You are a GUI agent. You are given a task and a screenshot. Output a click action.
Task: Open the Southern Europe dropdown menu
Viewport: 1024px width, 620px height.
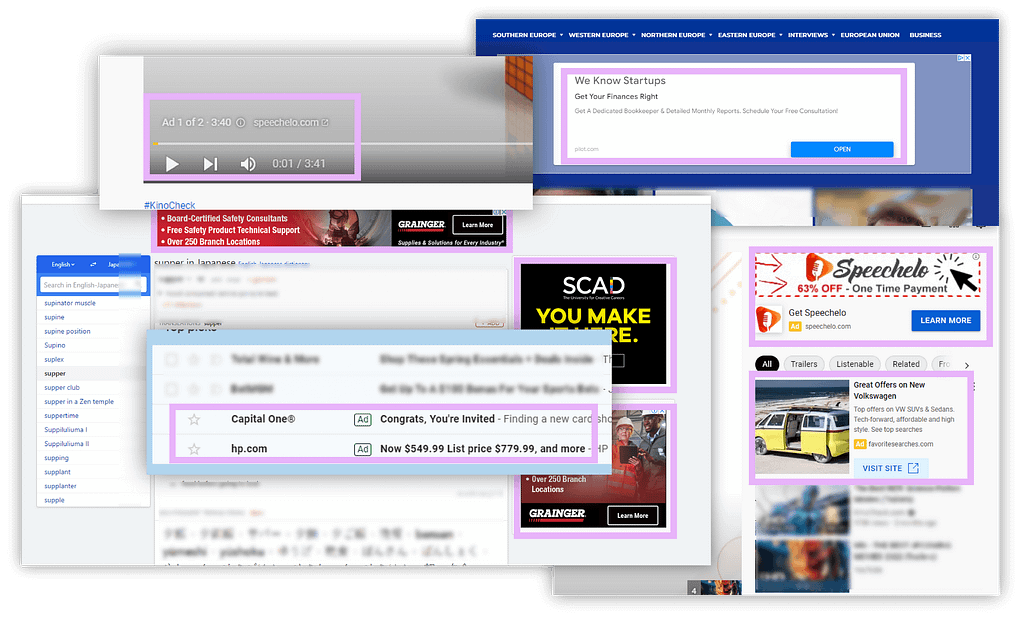[528, 35]
